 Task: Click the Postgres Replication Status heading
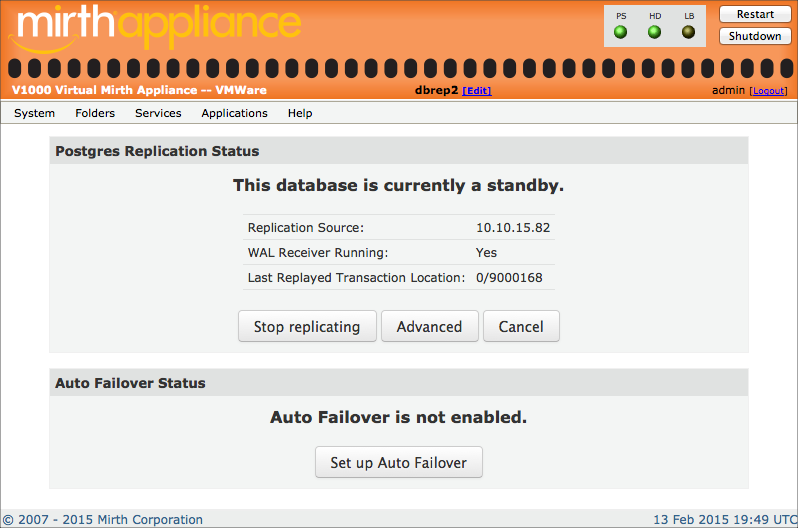[x=157, y=151]
